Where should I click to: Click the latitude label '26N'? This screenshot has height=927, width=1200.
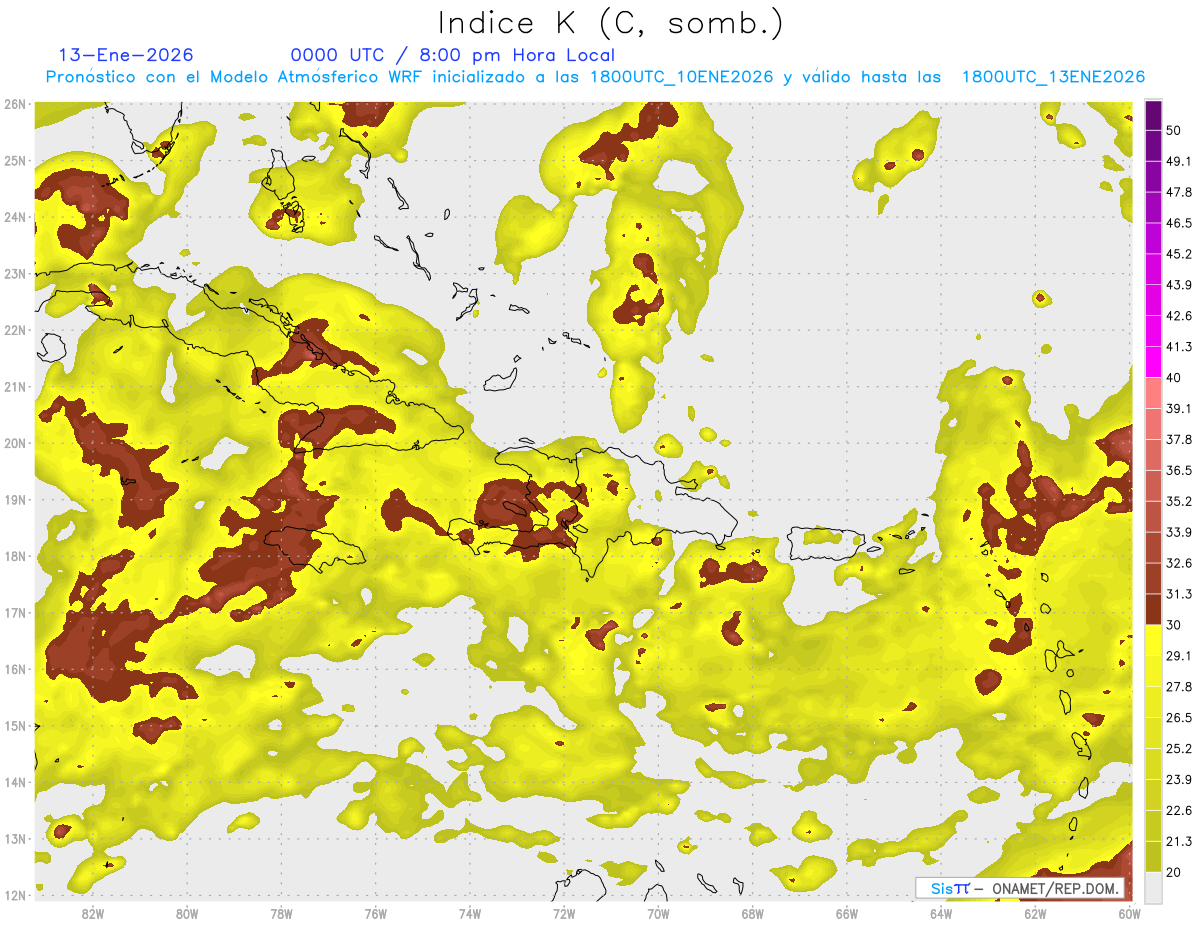pos(15,104)
